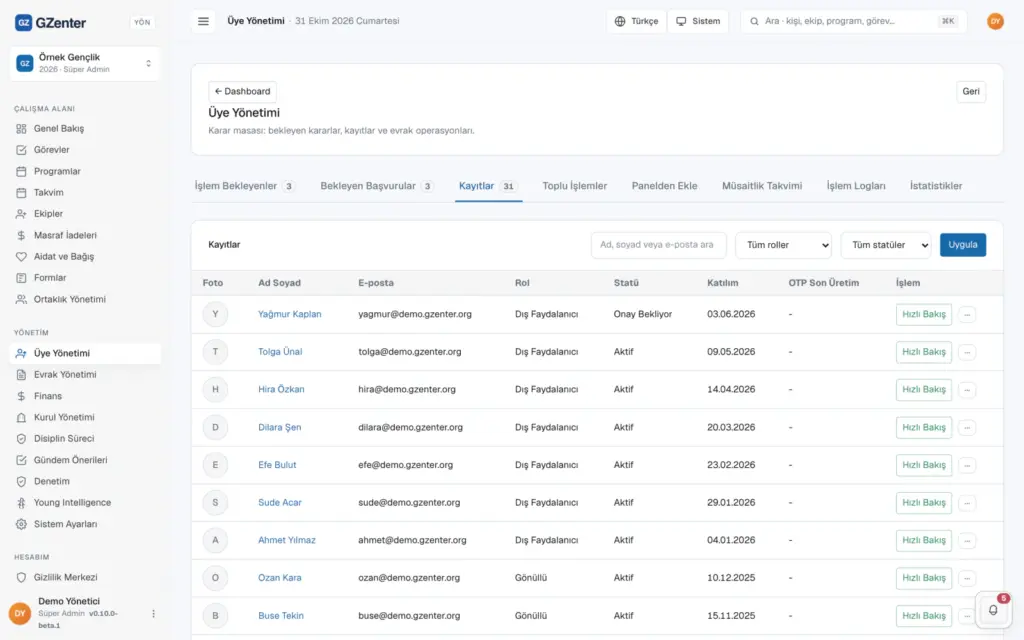Click the more options button for Yağmur Kaplan
Image resolution: width=1024 pixels, height=640 pixels.
coord(967,315)
